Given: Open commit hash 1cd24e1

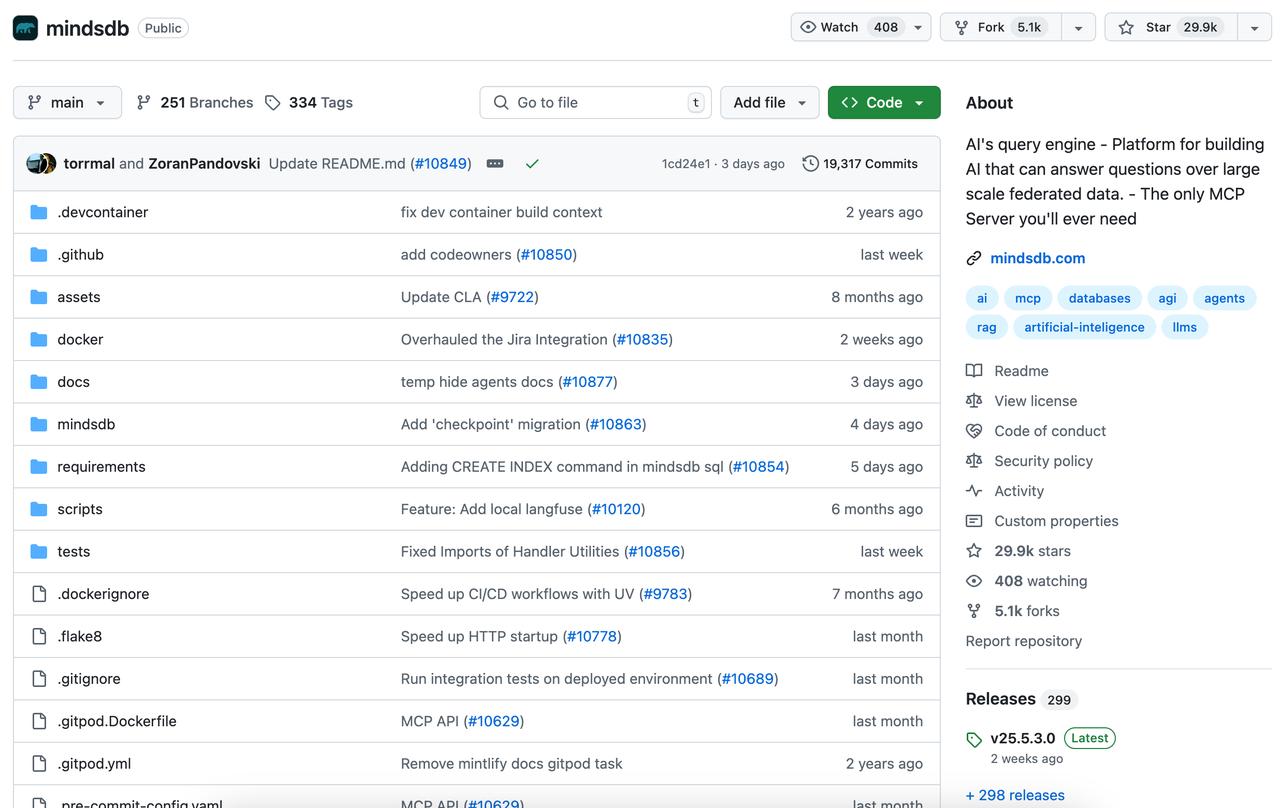Looking at the screenshot, I should [x=686, y=164].
